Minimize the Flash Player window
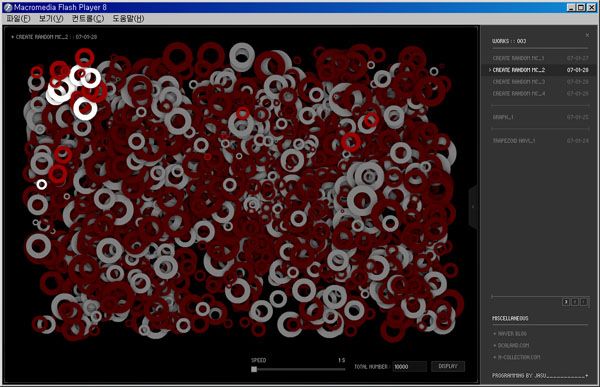The width and height of the screenshot is (600, 387). point(571,7)
